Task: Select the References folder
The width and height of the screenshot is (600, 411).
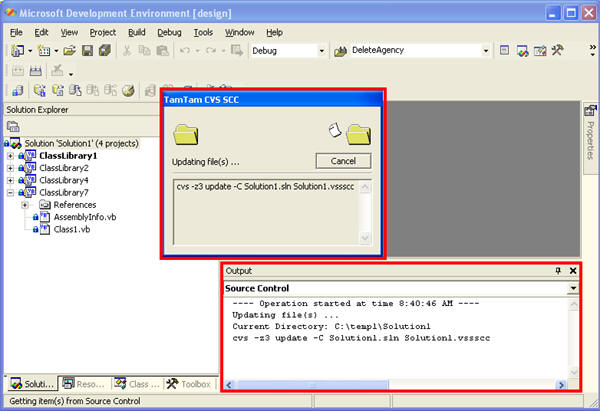Action: pyautogui.click(x=75, y=205)
